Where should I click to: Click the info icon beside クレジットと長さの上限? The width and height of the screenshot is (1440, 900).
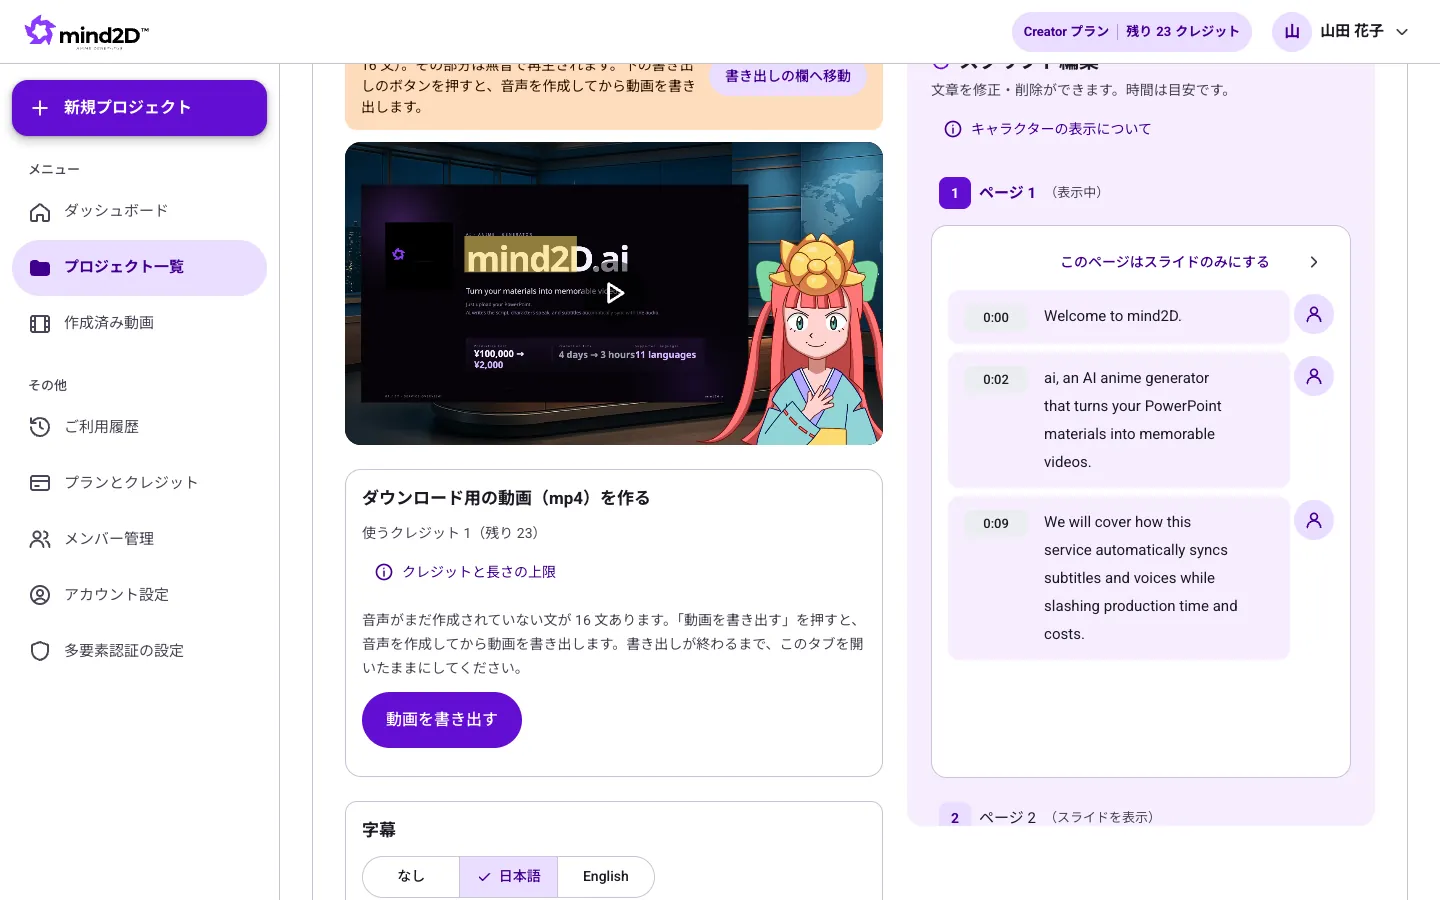pos(384,572)
